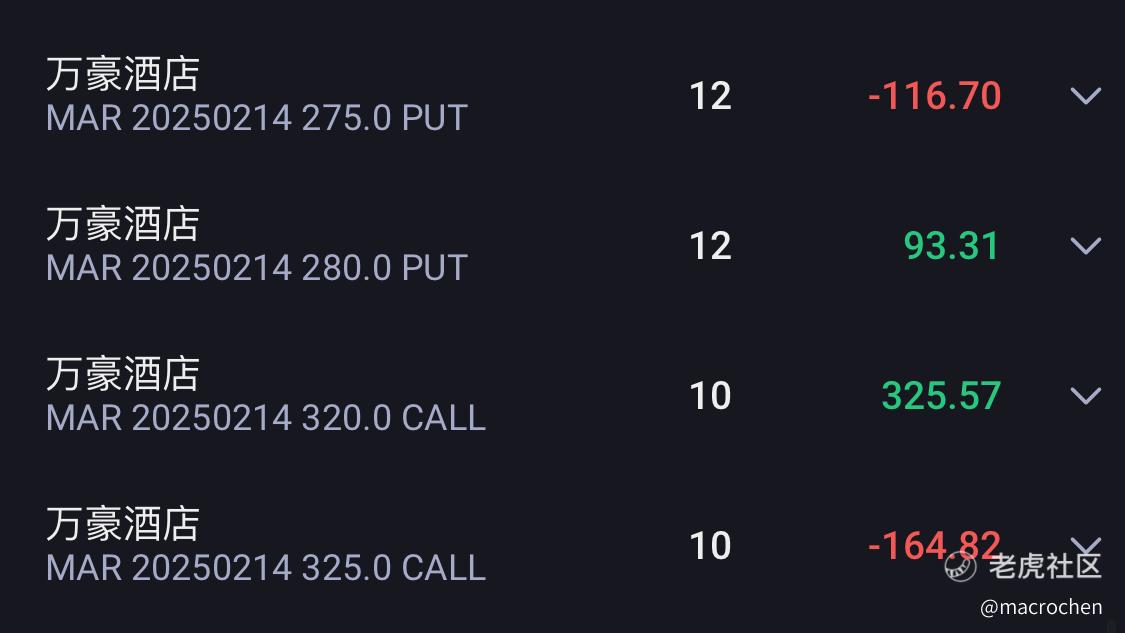Image resolution: width=1125 pixels, height=633 pixels.
Task: Click the 老虎社区 watermark text
Action: [x=1045, y=566]
